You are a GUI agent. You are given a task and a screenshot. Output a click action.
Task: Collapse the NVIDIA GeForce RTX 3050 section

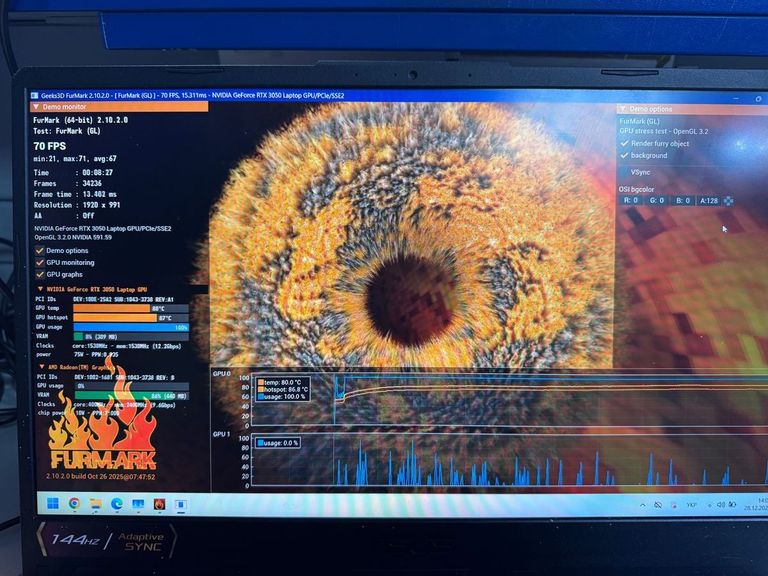point(40,289)
